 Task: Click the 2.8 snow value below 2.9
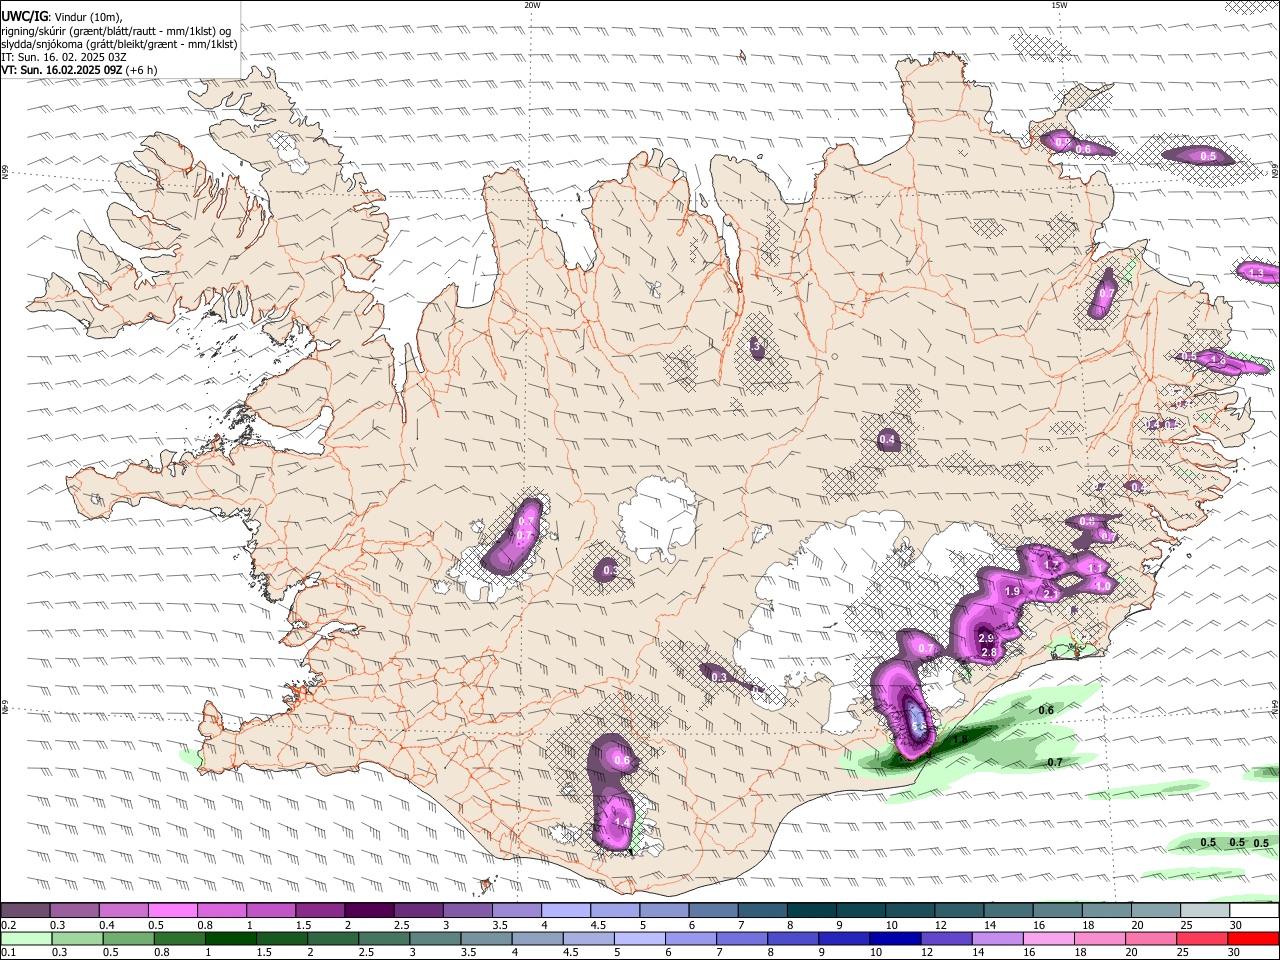tap(990, 652)
